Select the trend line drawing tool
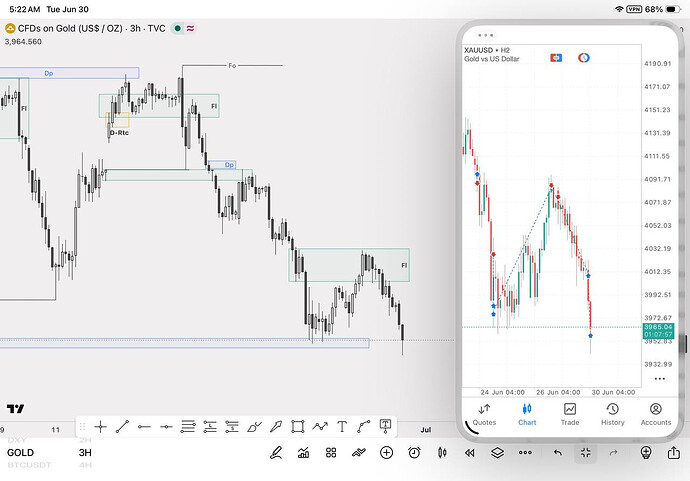The image size is (690, 481). pos(122,426)
